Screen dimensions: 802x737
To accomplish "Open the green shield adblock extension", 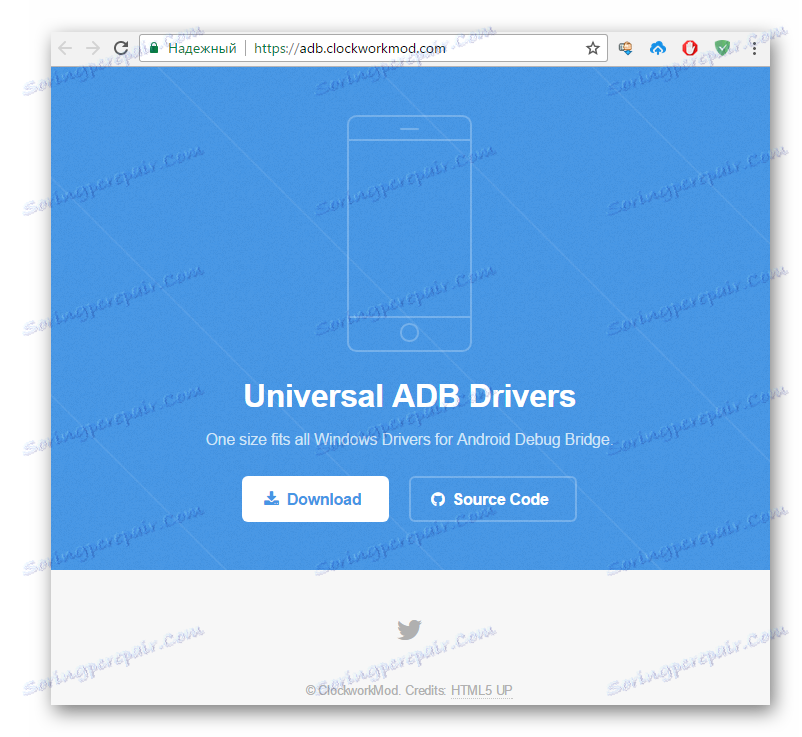I will coord(722,48).
